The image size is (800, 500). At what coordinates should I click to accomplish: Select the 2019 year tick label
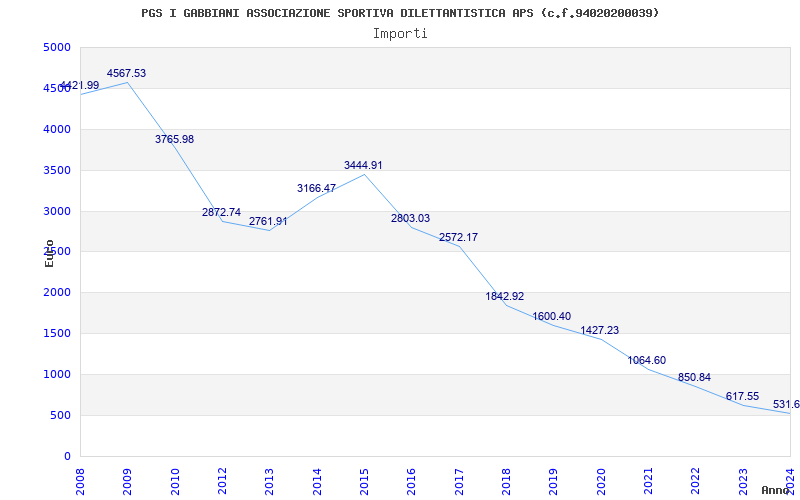(x=554, y=482)
